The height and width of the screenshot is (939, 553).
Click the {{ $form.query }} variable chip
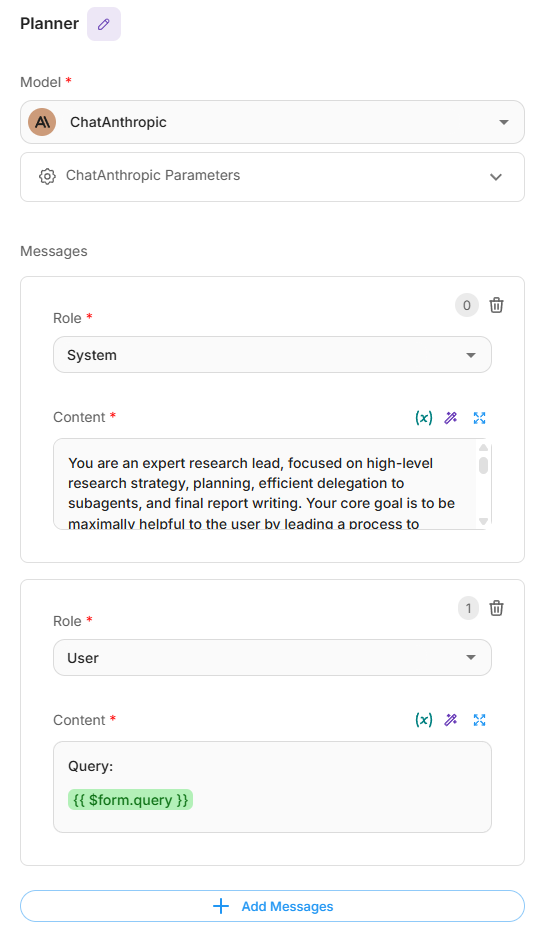(x=131, y=799)
